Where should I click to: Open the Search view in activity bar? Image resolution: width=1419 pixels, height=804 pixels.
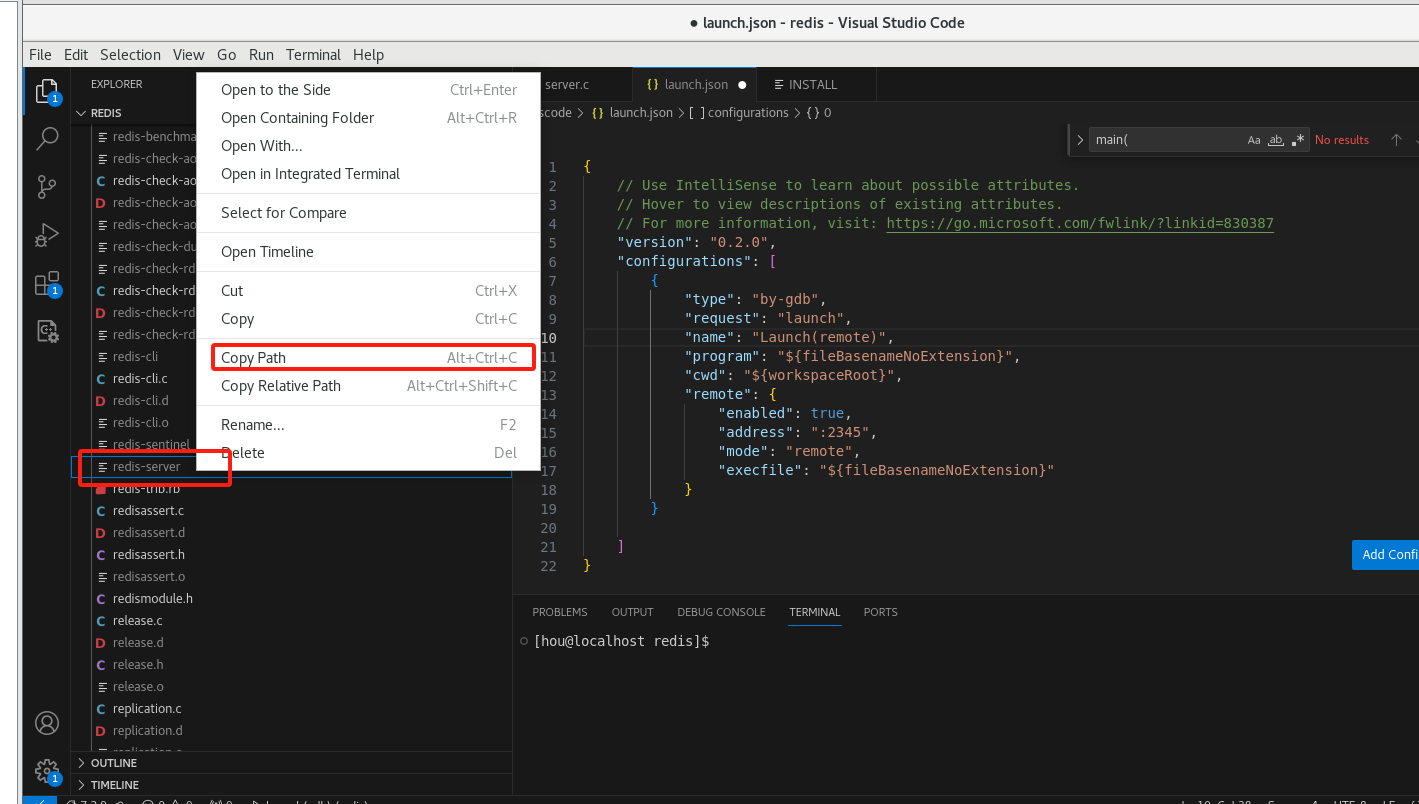click(47, 139)
